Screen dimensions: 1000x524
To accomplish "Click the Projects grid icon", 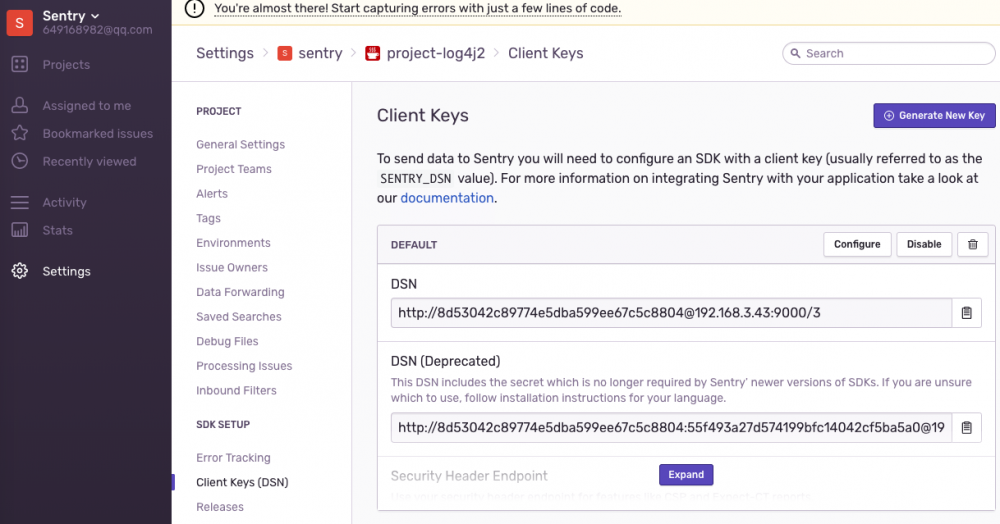I will [20, 64].
